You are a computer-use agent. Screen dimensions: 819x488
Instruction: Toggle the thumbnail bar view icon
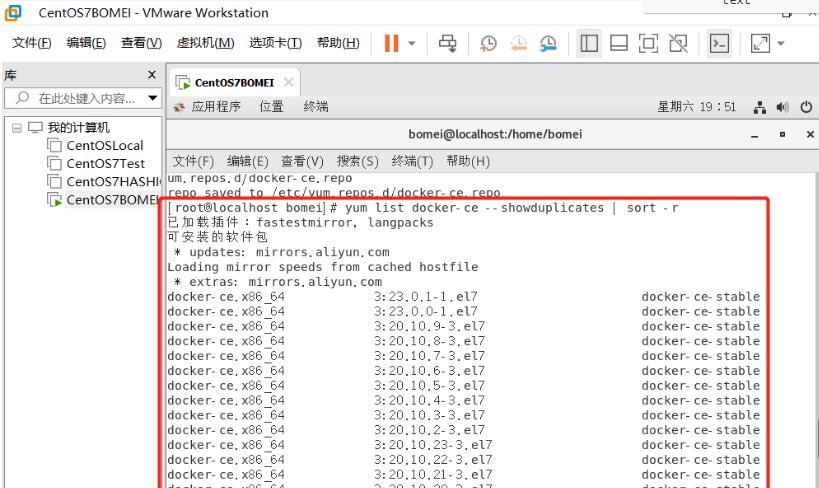[619, 43]
